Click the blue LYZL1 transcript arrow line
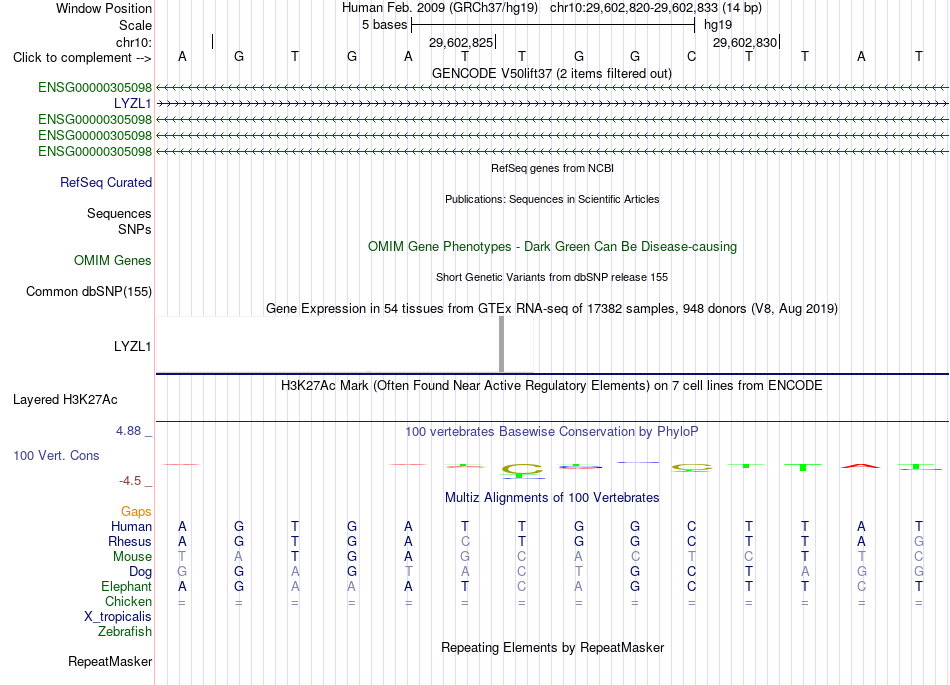 tap(552, 104)
